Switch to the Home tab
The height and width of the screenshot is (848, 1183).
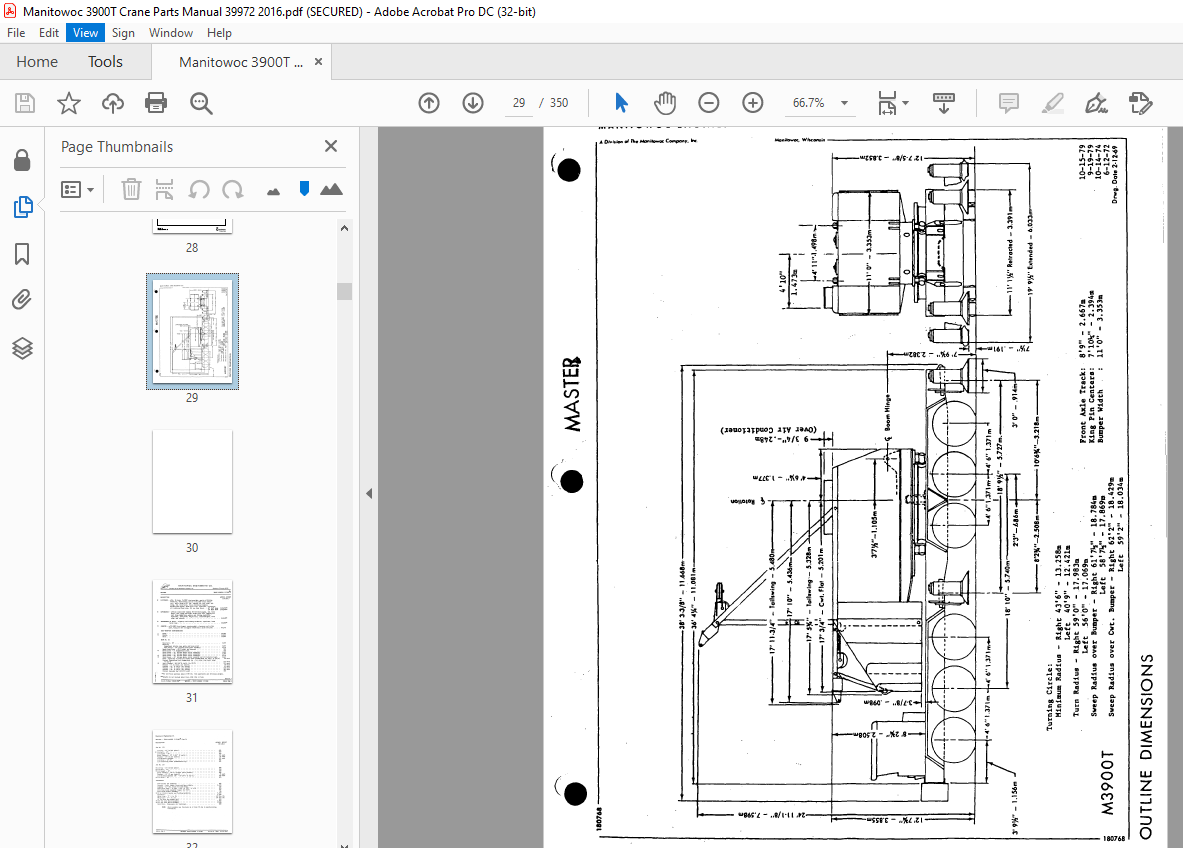click(x=37, y=62)
